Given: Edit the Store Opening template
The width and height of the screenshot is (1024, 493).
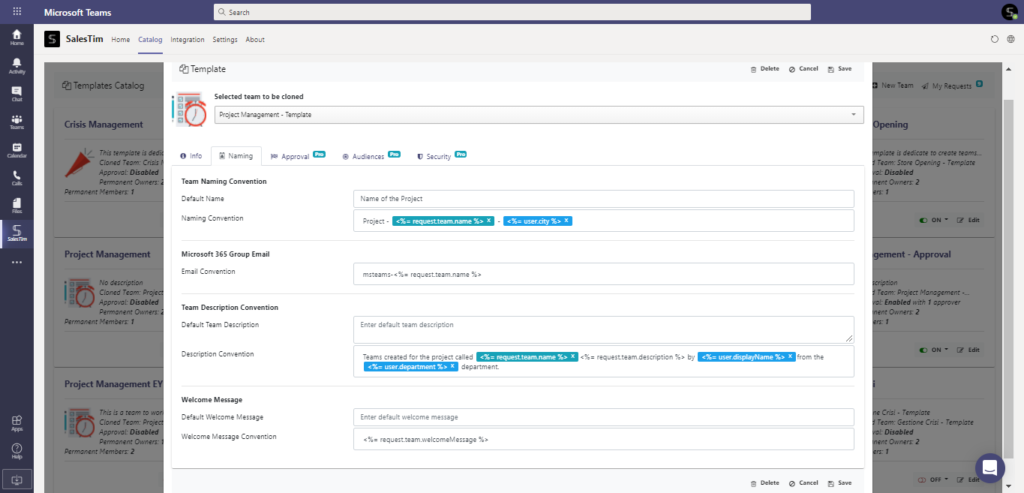Looking at the screenshot, I should click(x=968, y=221).
